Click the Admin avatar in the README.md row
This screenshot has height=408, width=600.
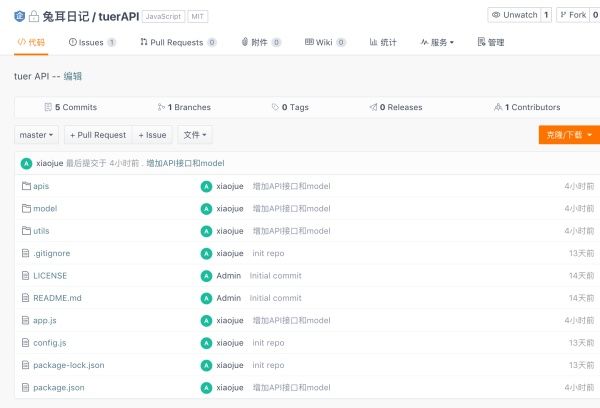(206, 298)
